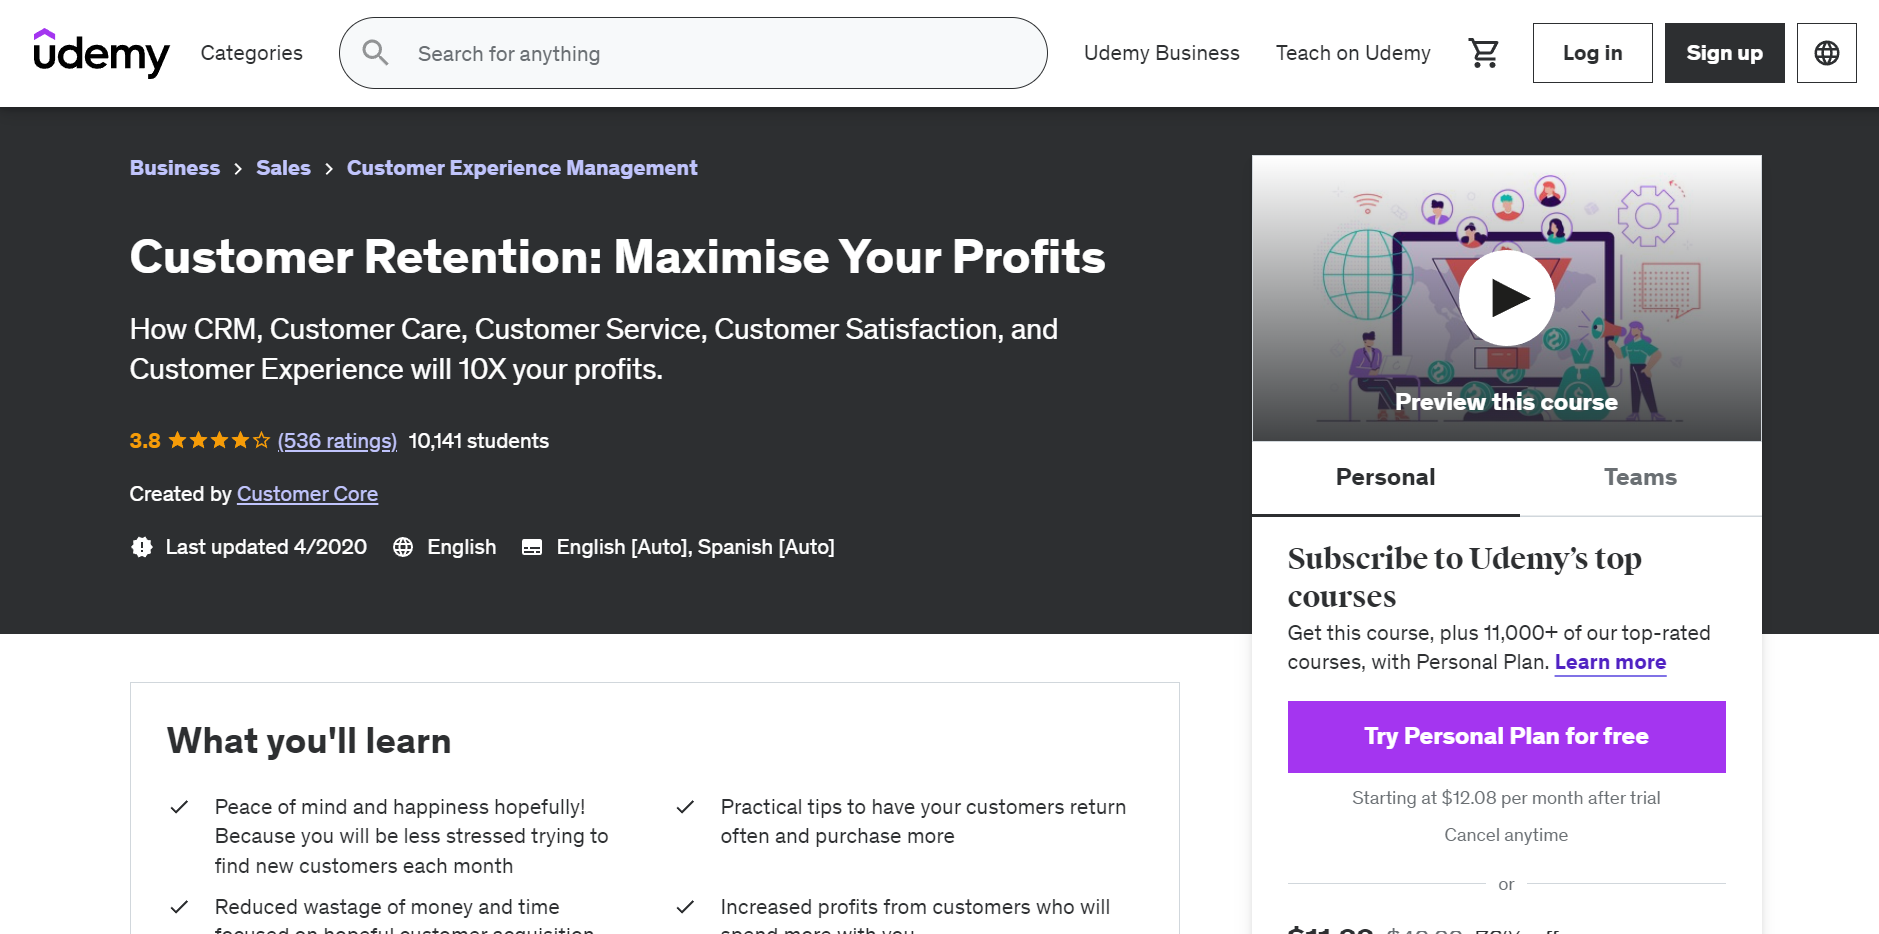Open the 536 ratings link

337,441
